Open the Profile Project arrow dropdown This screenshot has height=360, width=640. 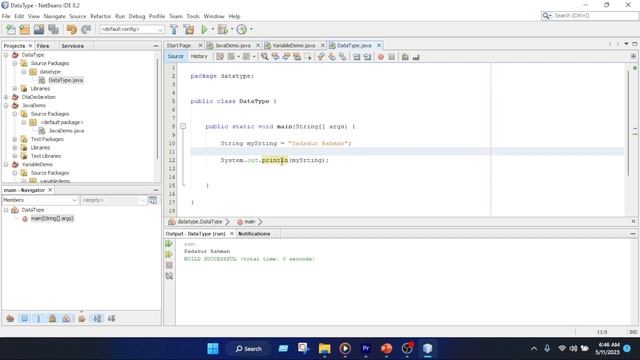click(251, 29)
